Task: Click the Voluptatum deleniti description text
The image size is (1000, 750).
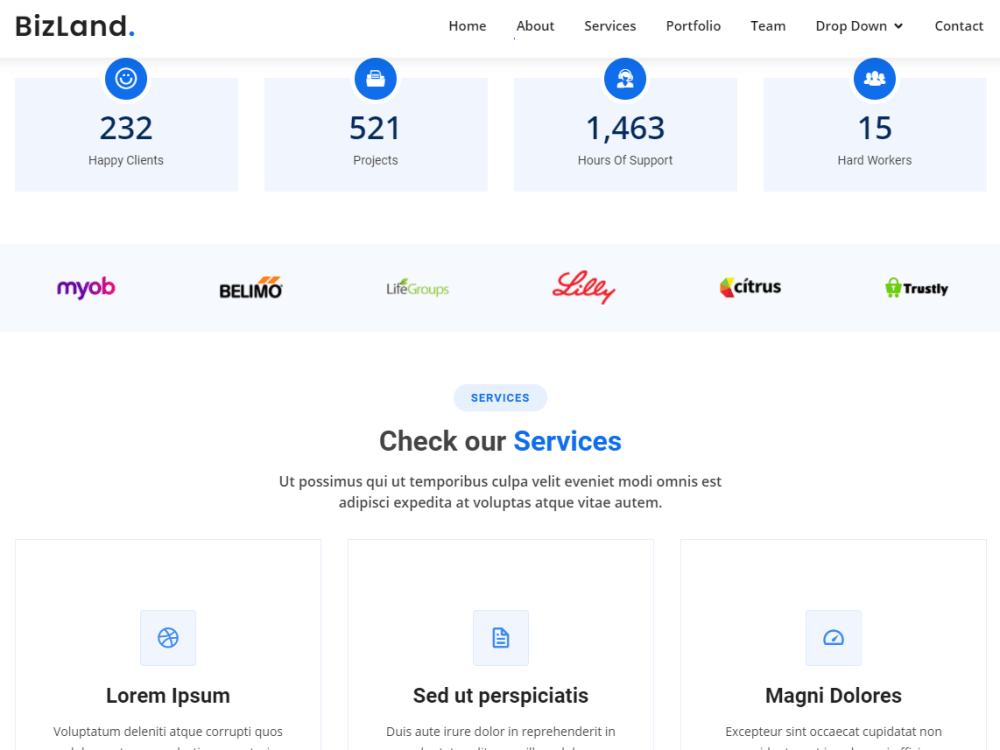Action: click(x=168, y=737)
